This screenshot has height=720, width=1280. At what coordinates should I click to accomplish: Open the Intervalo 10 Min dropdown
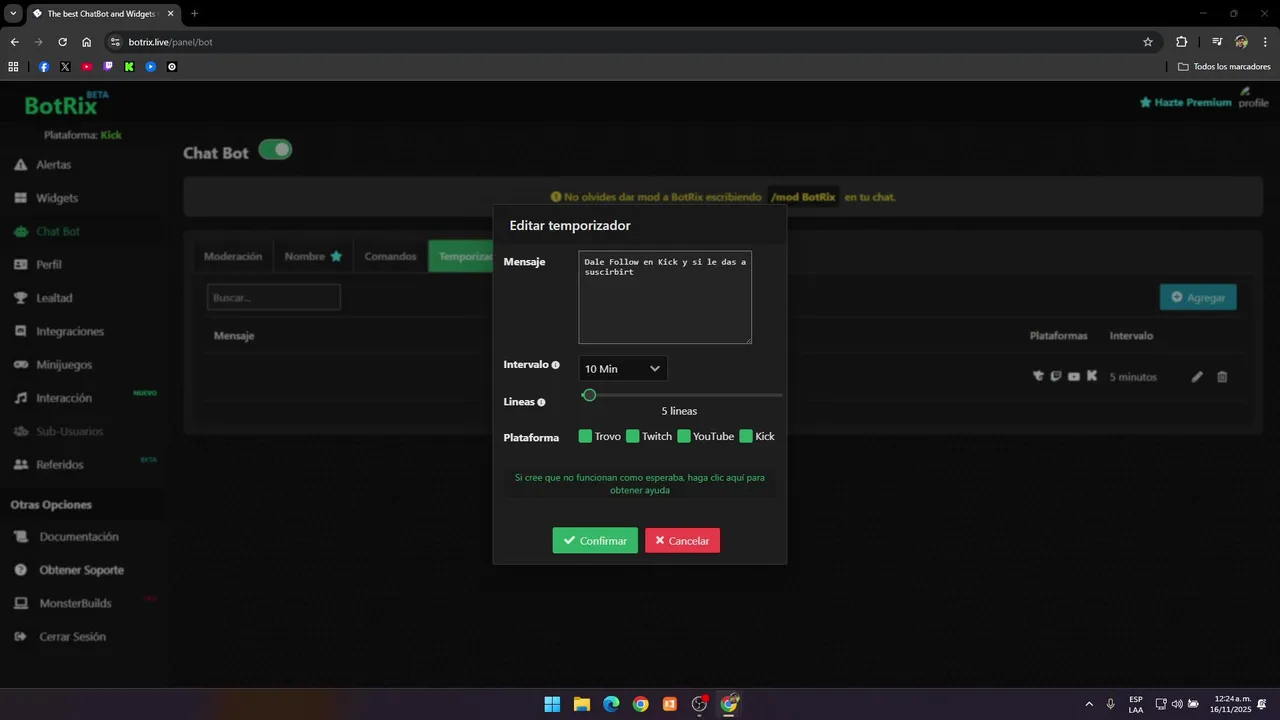(623, 369)
